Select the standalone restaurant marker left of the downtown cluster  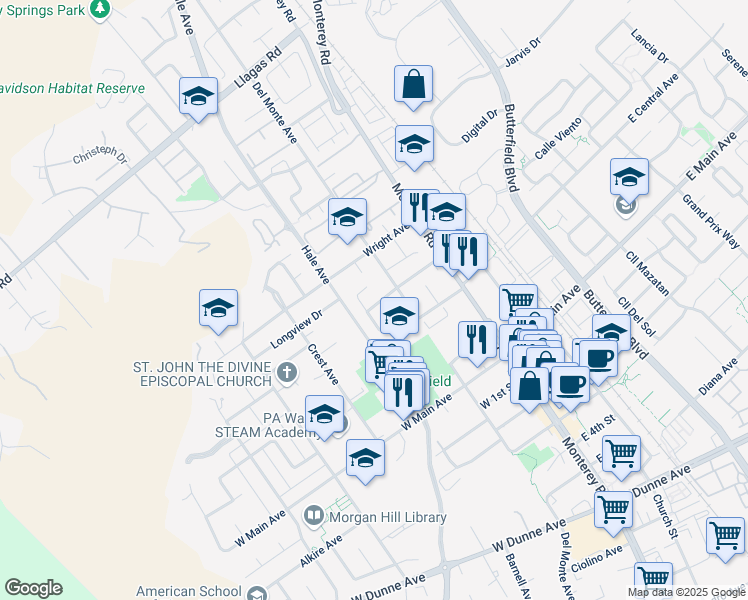coord(478,341)
